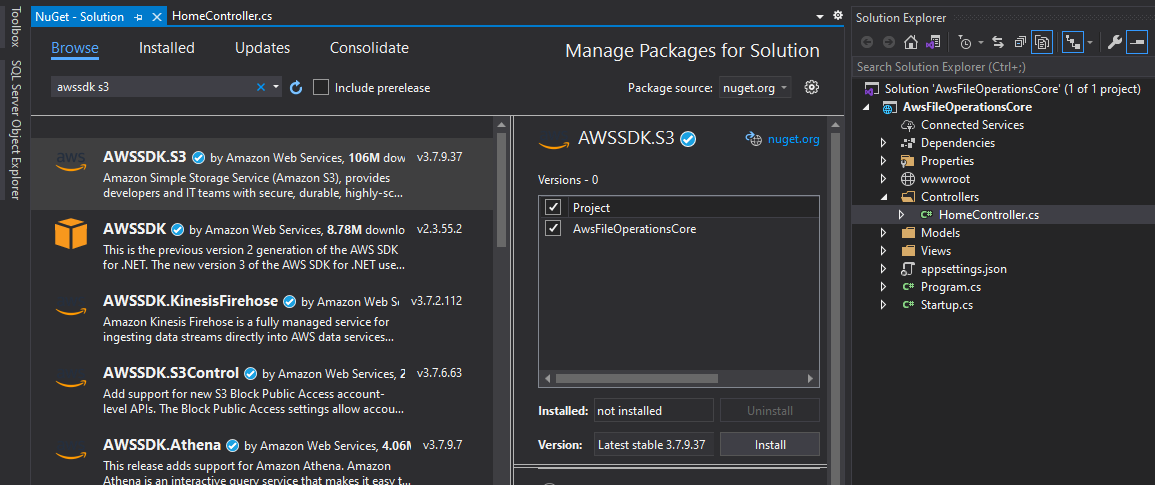Click Switch Views icon in Solution Explorer
Screen dimensions: 1155x485
[933, 42]
